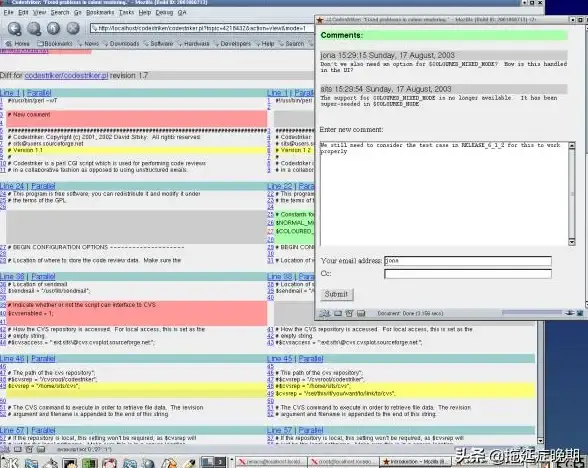Open Composer icon in comment window status bar
Viewport: 588px width, 468px height.
pyautogui.click(x=349, y=313)
